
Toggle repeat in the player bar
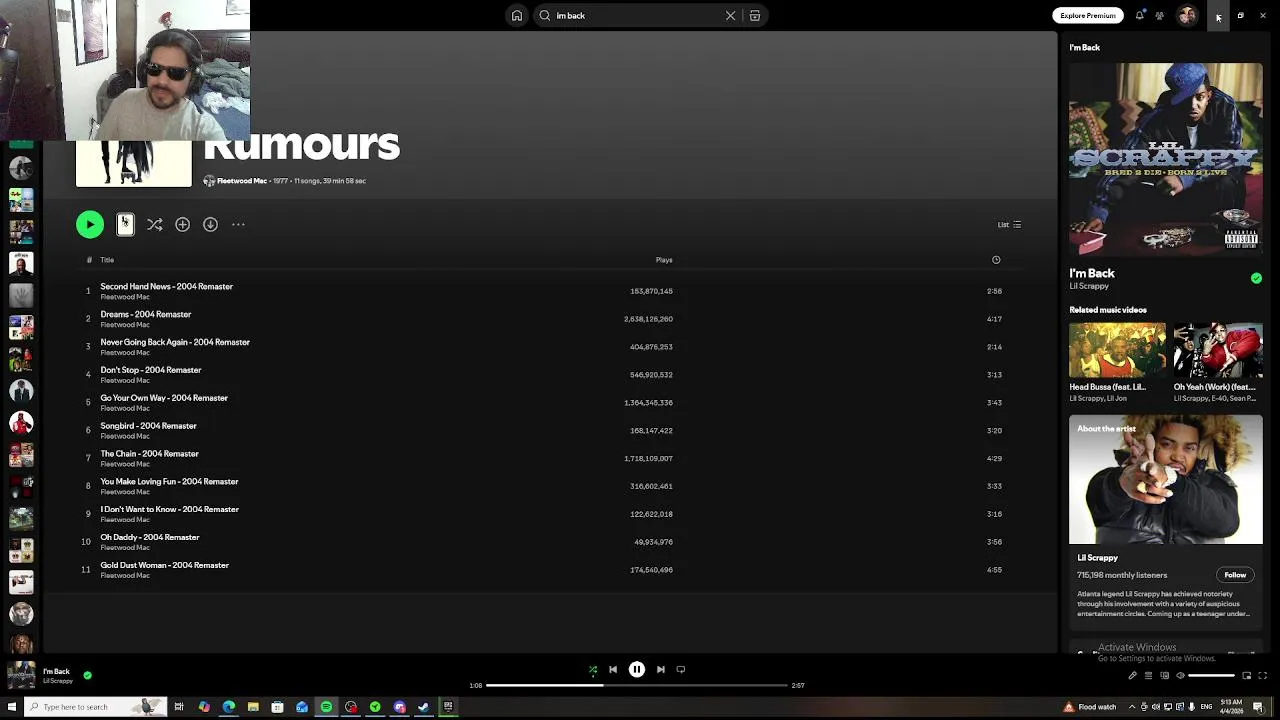click(681, 670)
